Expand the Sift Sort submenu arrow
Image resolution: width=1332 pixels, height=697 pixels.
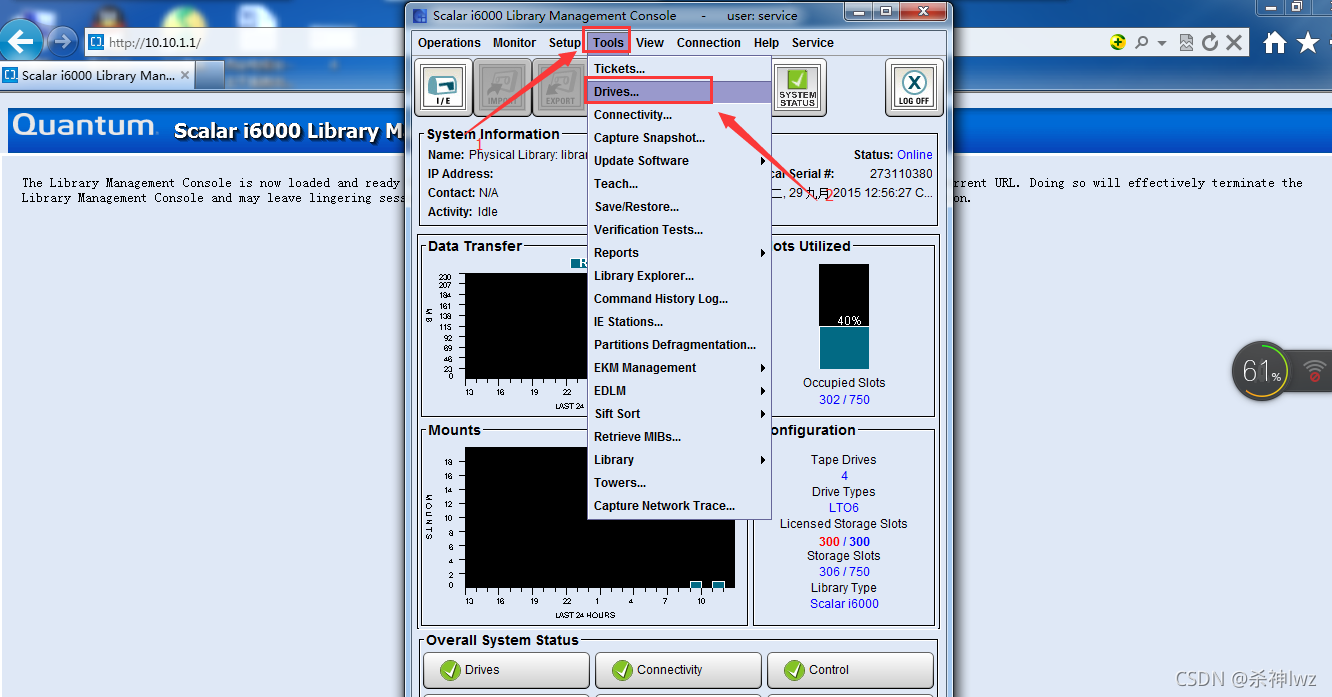click(x=763, y=414)
